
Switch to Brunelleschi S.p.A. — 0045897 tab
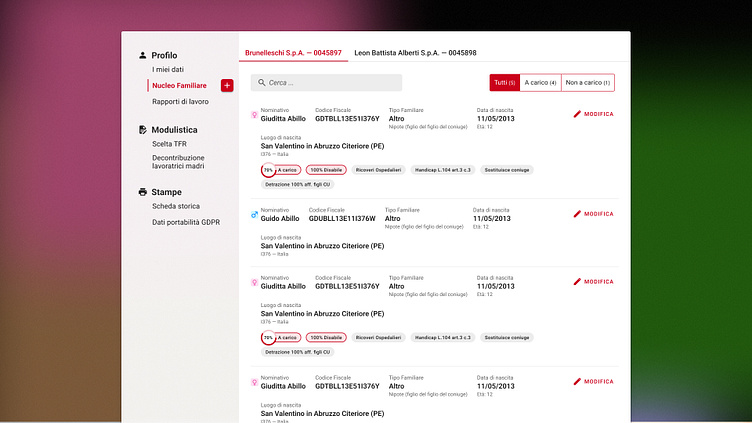pos(293,53)
